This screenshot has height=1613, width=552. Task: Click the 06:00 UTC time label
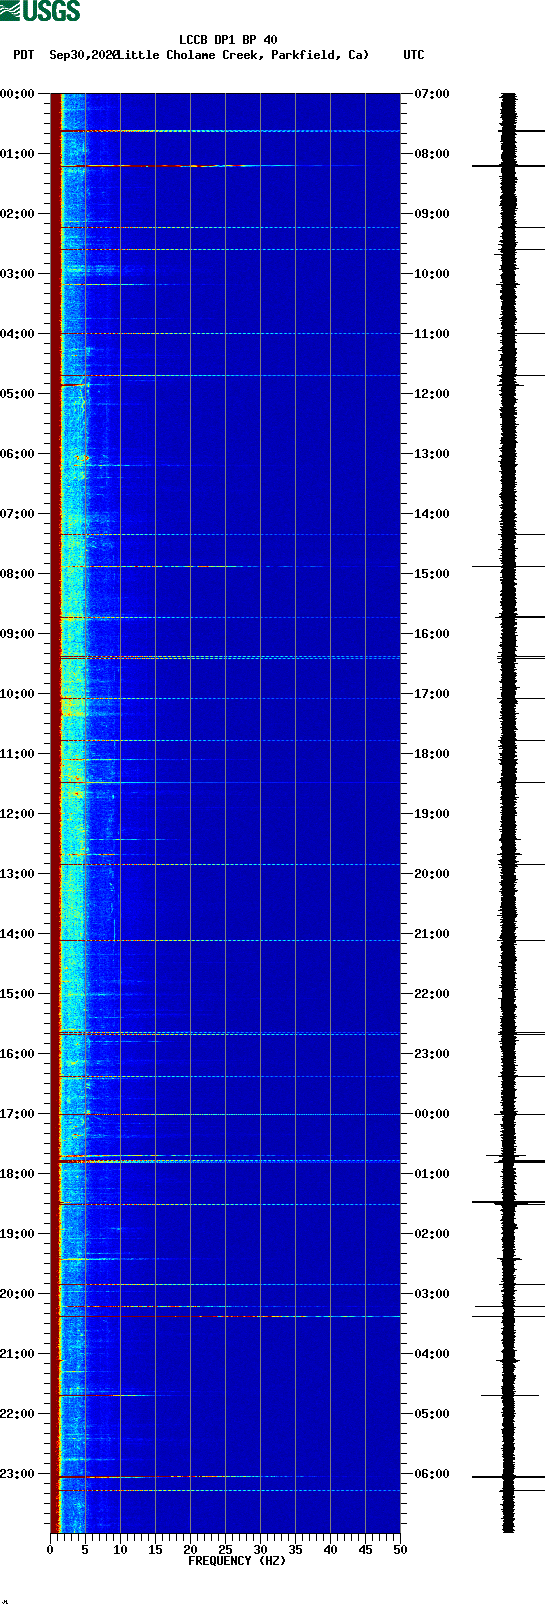pyautogui.click(x=432, y=1474)
